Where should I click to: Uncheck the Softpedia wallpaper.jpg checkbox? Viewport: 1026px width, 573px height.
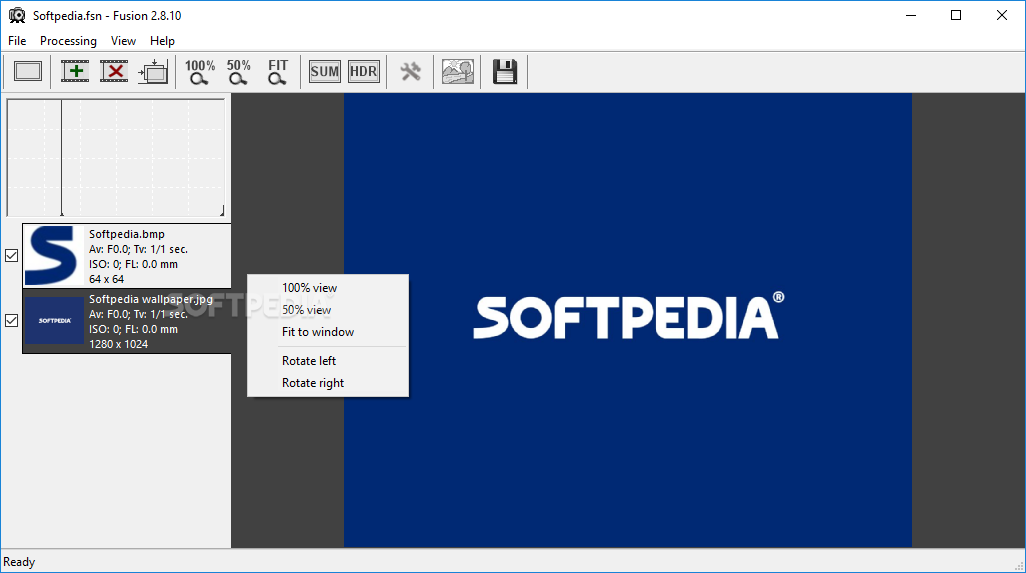point(11,321)
